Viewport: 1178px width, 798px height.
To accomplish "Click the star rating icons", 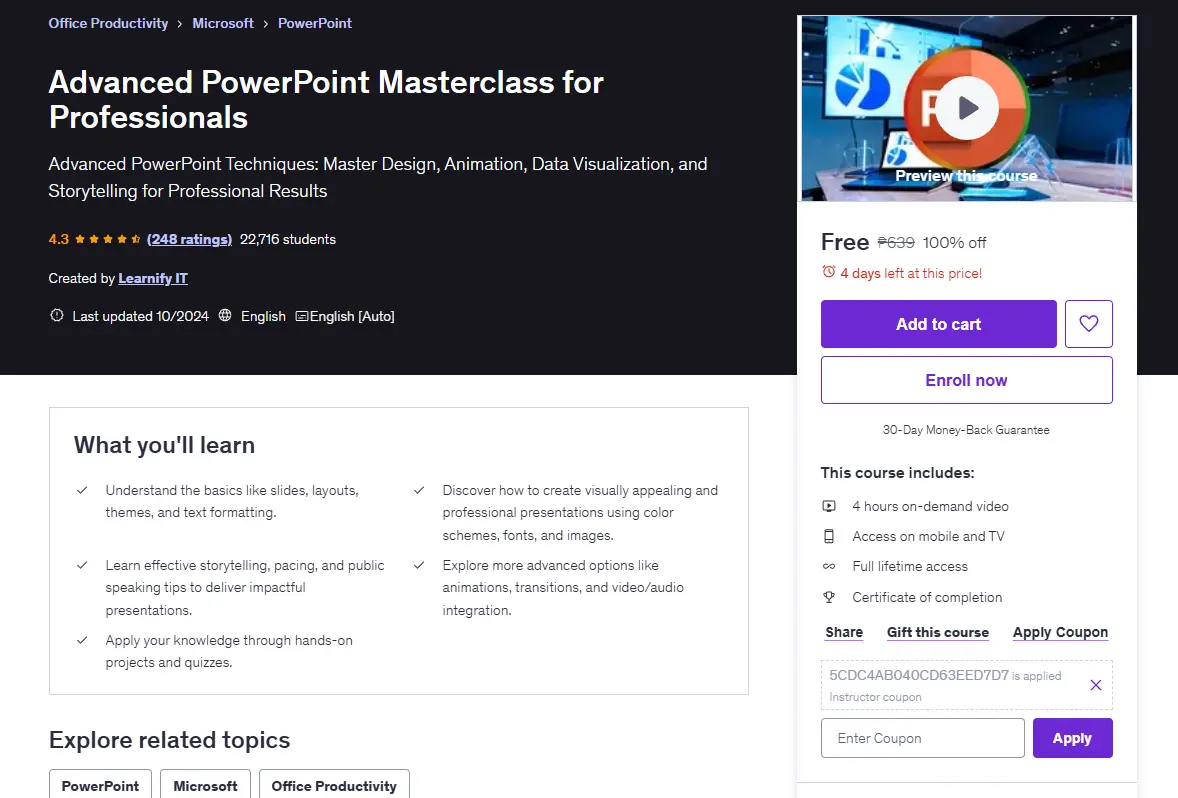I will [x=107, y=239].
